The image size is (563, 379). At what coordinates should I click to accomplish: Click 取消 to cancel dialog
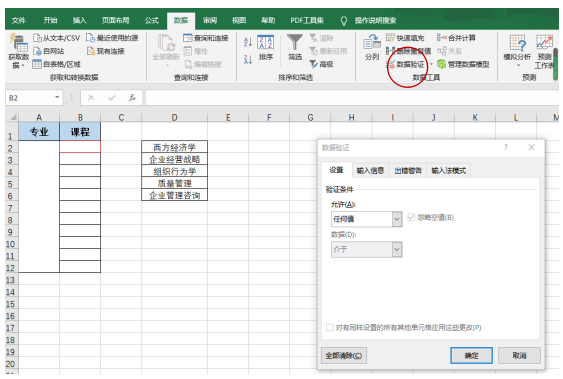(x=519, y=356)
